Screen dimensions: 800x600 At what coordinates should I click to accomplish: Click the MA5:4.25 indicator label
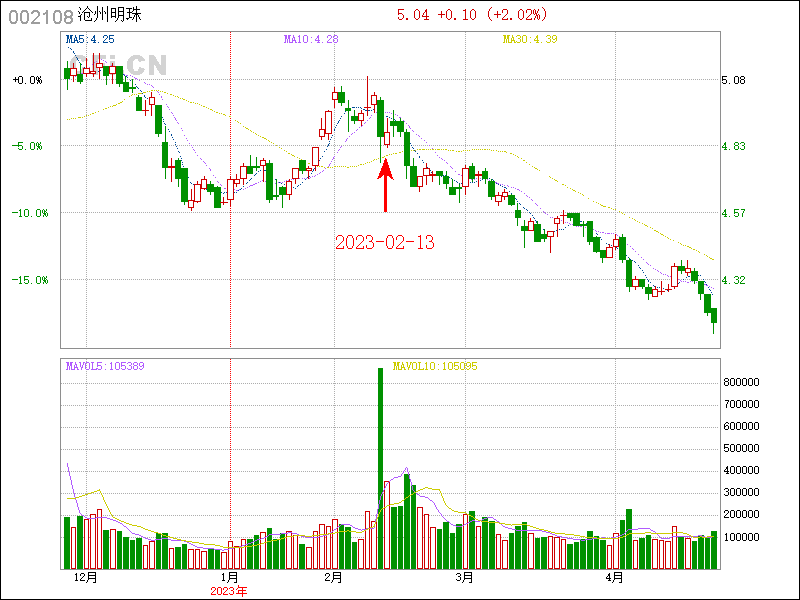click(x=89, y=39)
